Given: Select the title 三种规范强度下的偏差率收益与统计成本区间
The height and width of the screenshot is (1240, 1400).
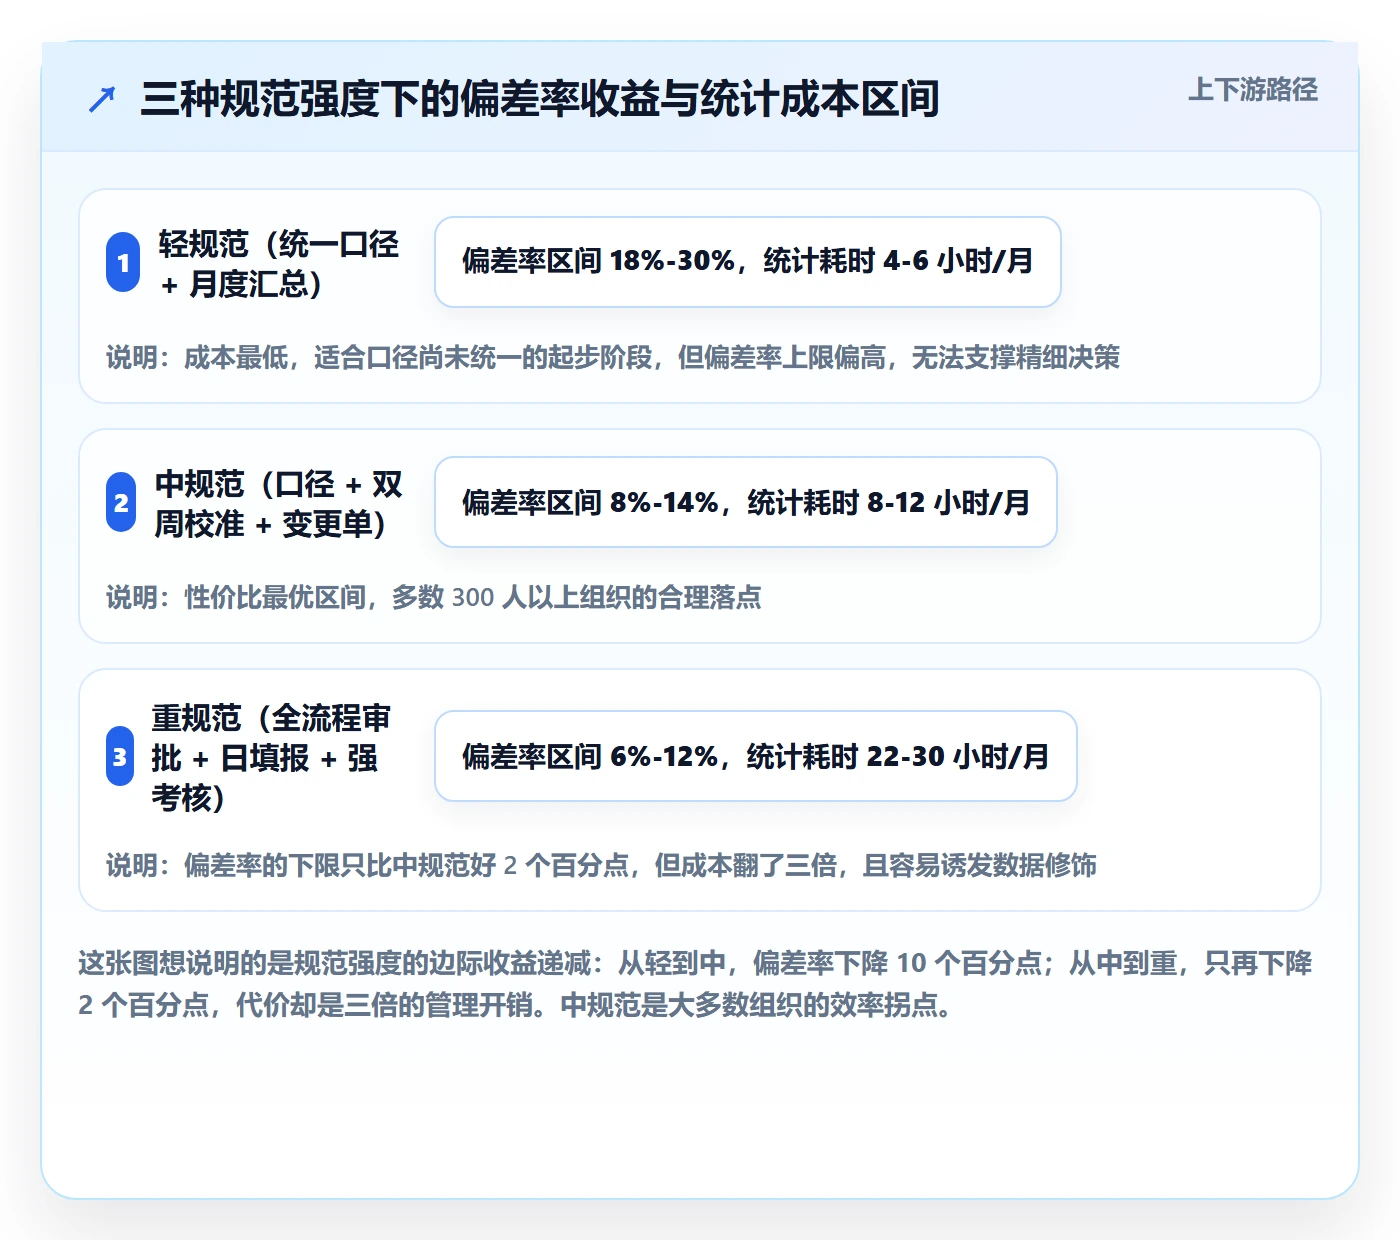Looking at the screenshot, I should [x=540, y=99].
